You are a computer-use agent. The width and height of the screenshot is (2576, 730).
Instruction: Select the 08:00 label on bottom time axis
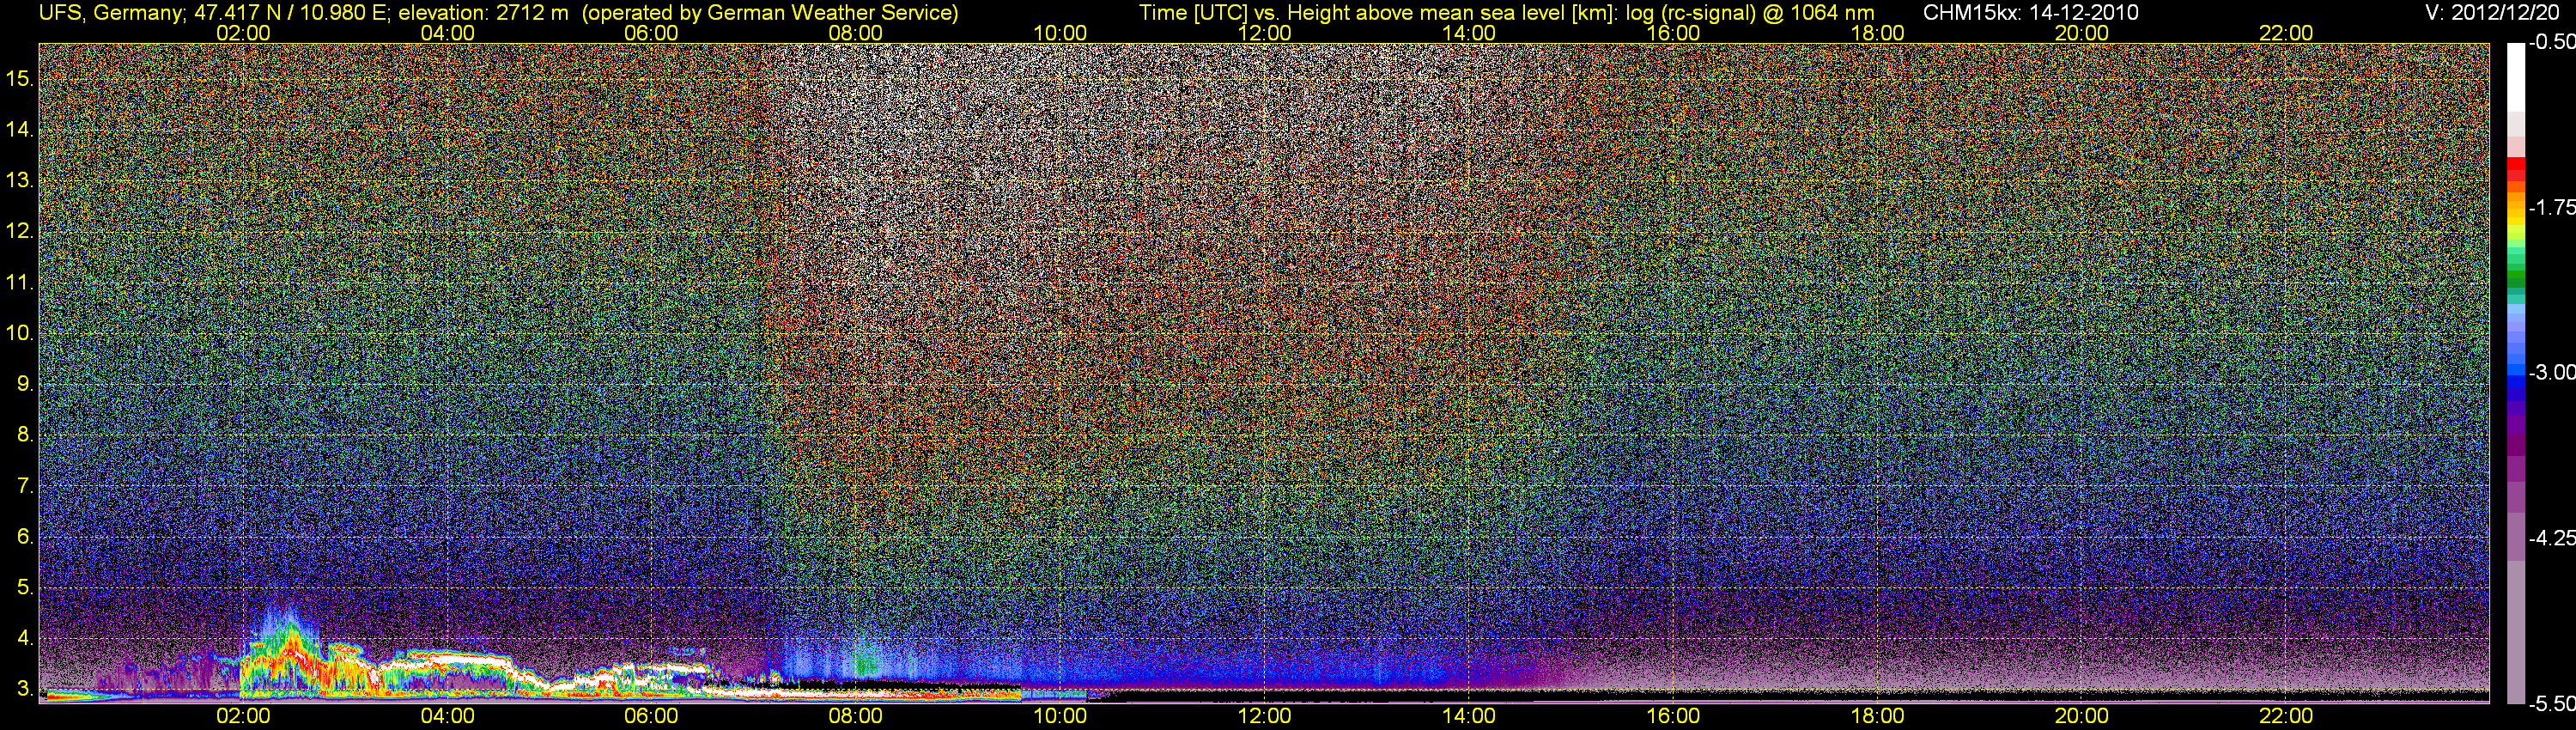pyautogui.click(x=856, y=716)
